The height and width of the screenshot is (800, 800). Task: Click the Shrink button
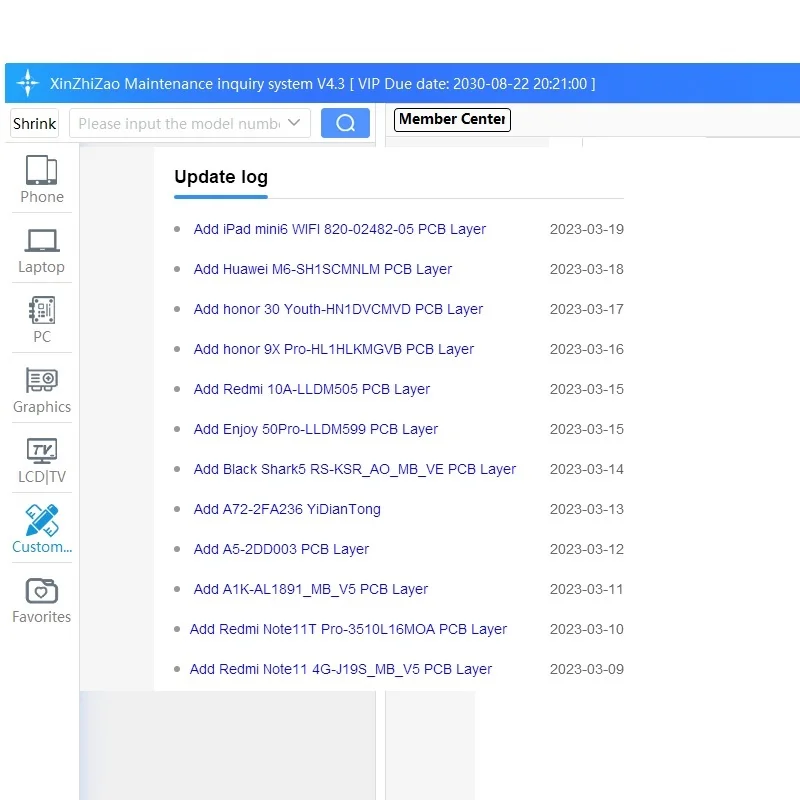pyautogui.click(x=35, y=123)
